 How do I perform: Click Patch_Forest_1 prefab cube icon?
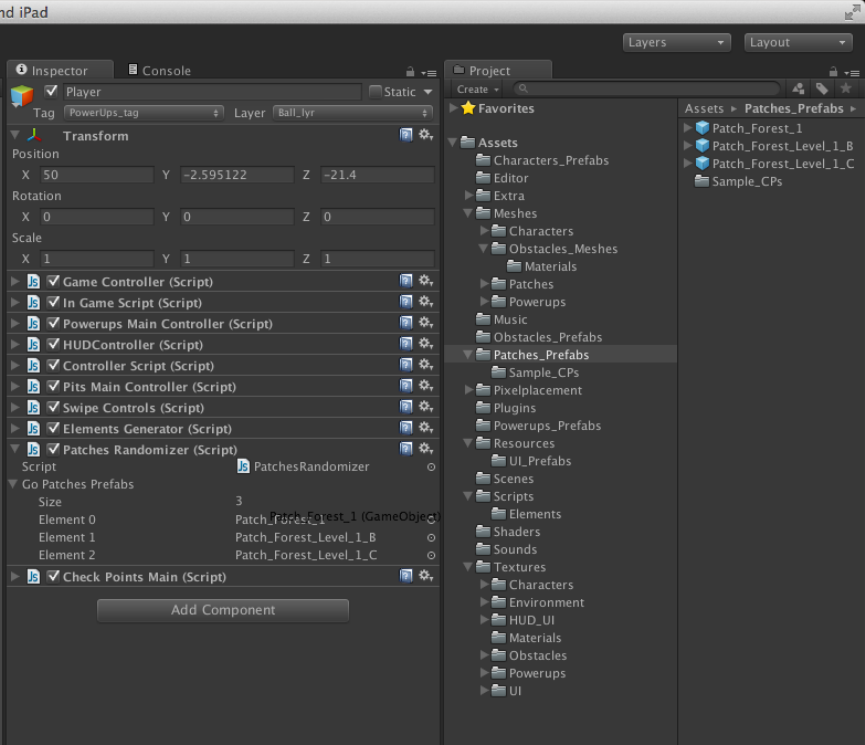[702, 128]
